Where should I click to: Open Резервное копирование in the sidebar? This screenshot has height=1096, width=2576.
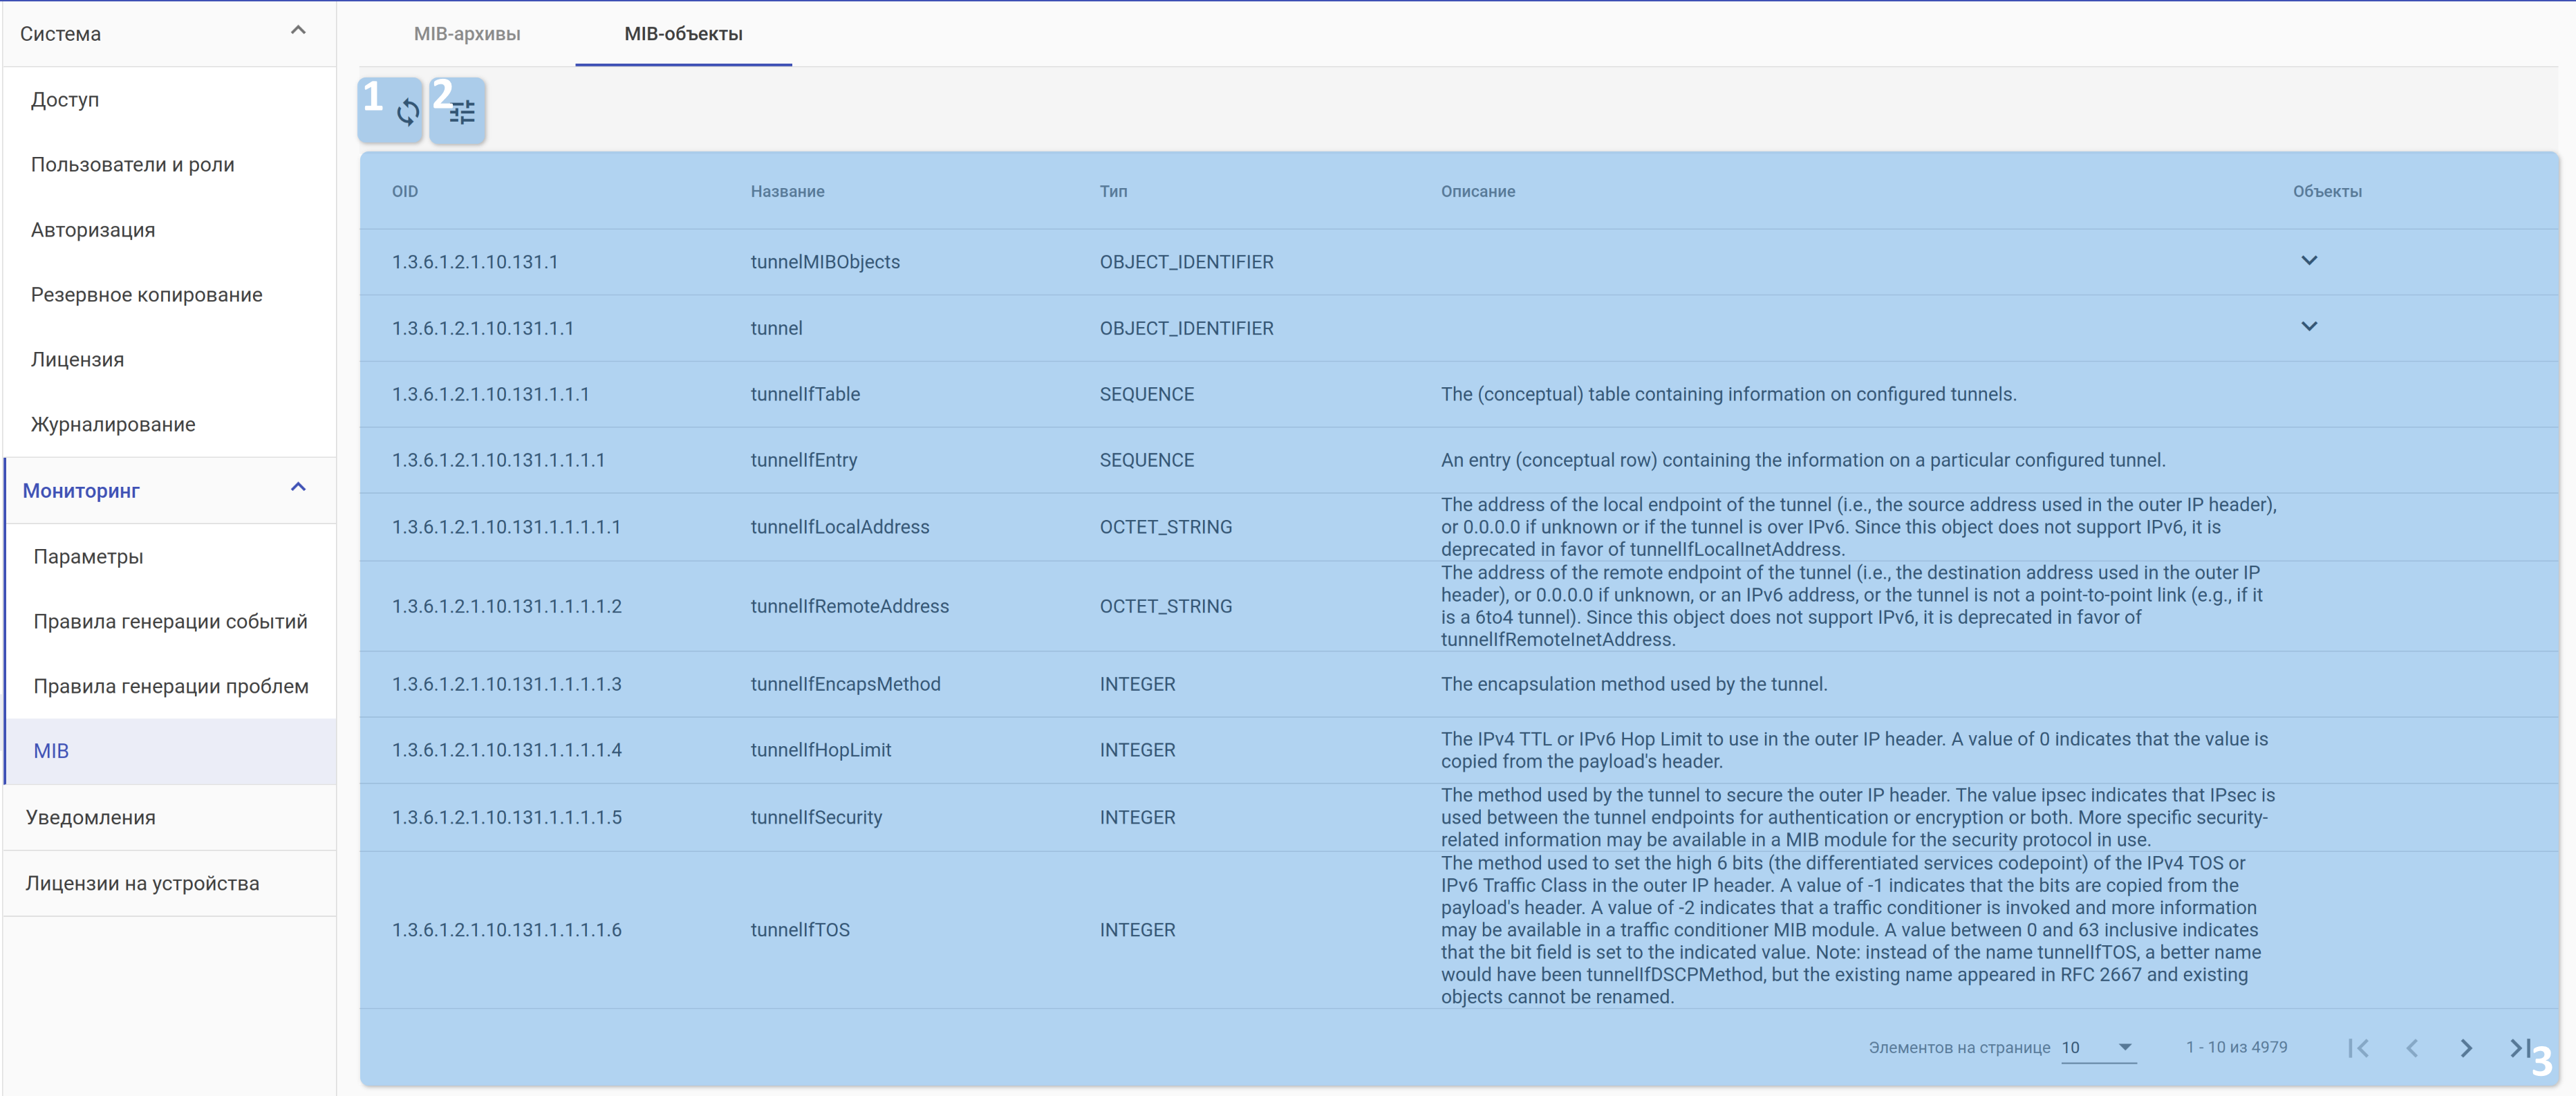click(x=147, y=295)
